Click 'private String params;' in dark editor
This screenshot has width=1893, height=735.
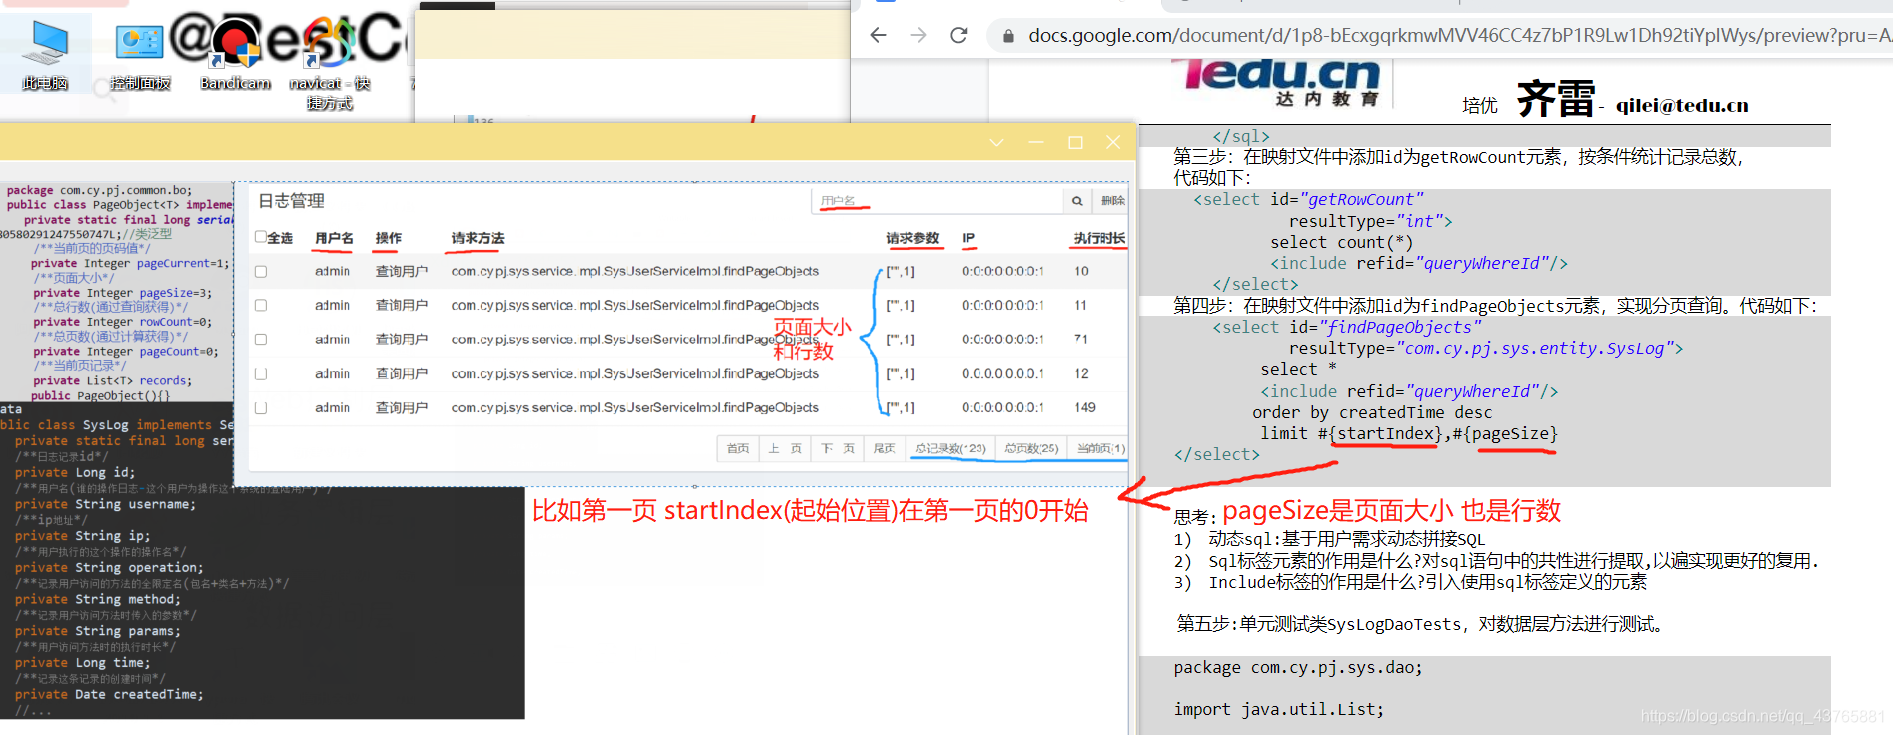click(98, 632)
